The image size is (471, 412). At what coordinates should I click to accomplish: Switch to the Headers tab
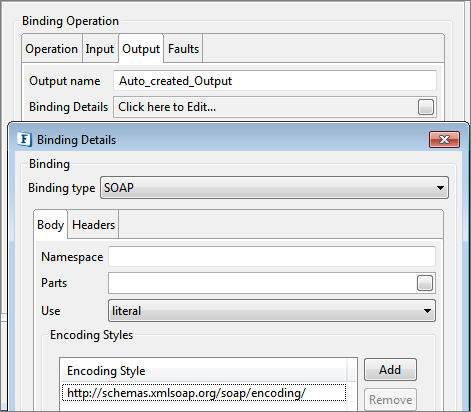[x=93, y=225]
